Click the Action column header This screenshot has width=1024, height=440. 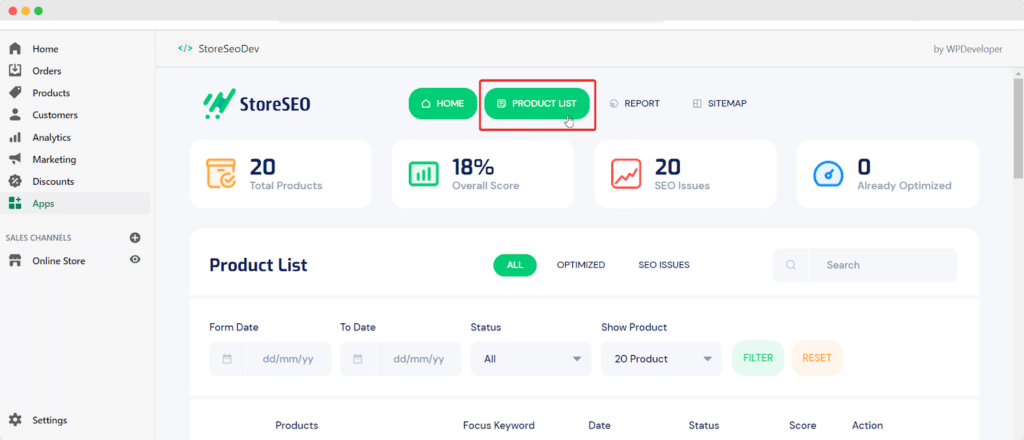(x=867, y=426)
